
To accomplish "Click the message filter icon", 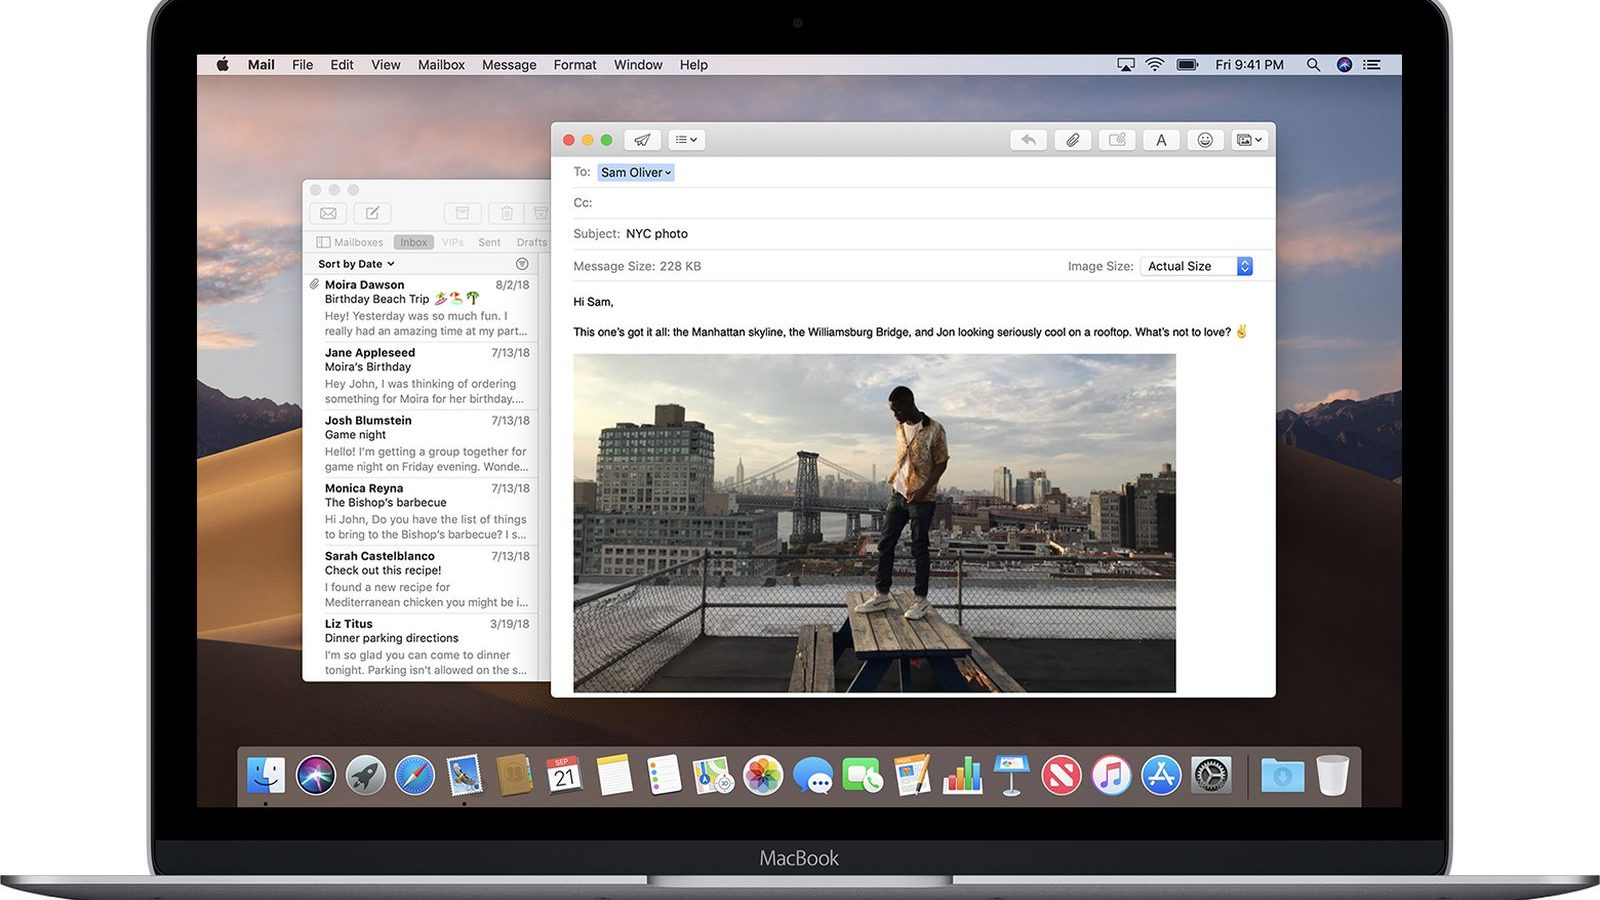I will point(522,263).
